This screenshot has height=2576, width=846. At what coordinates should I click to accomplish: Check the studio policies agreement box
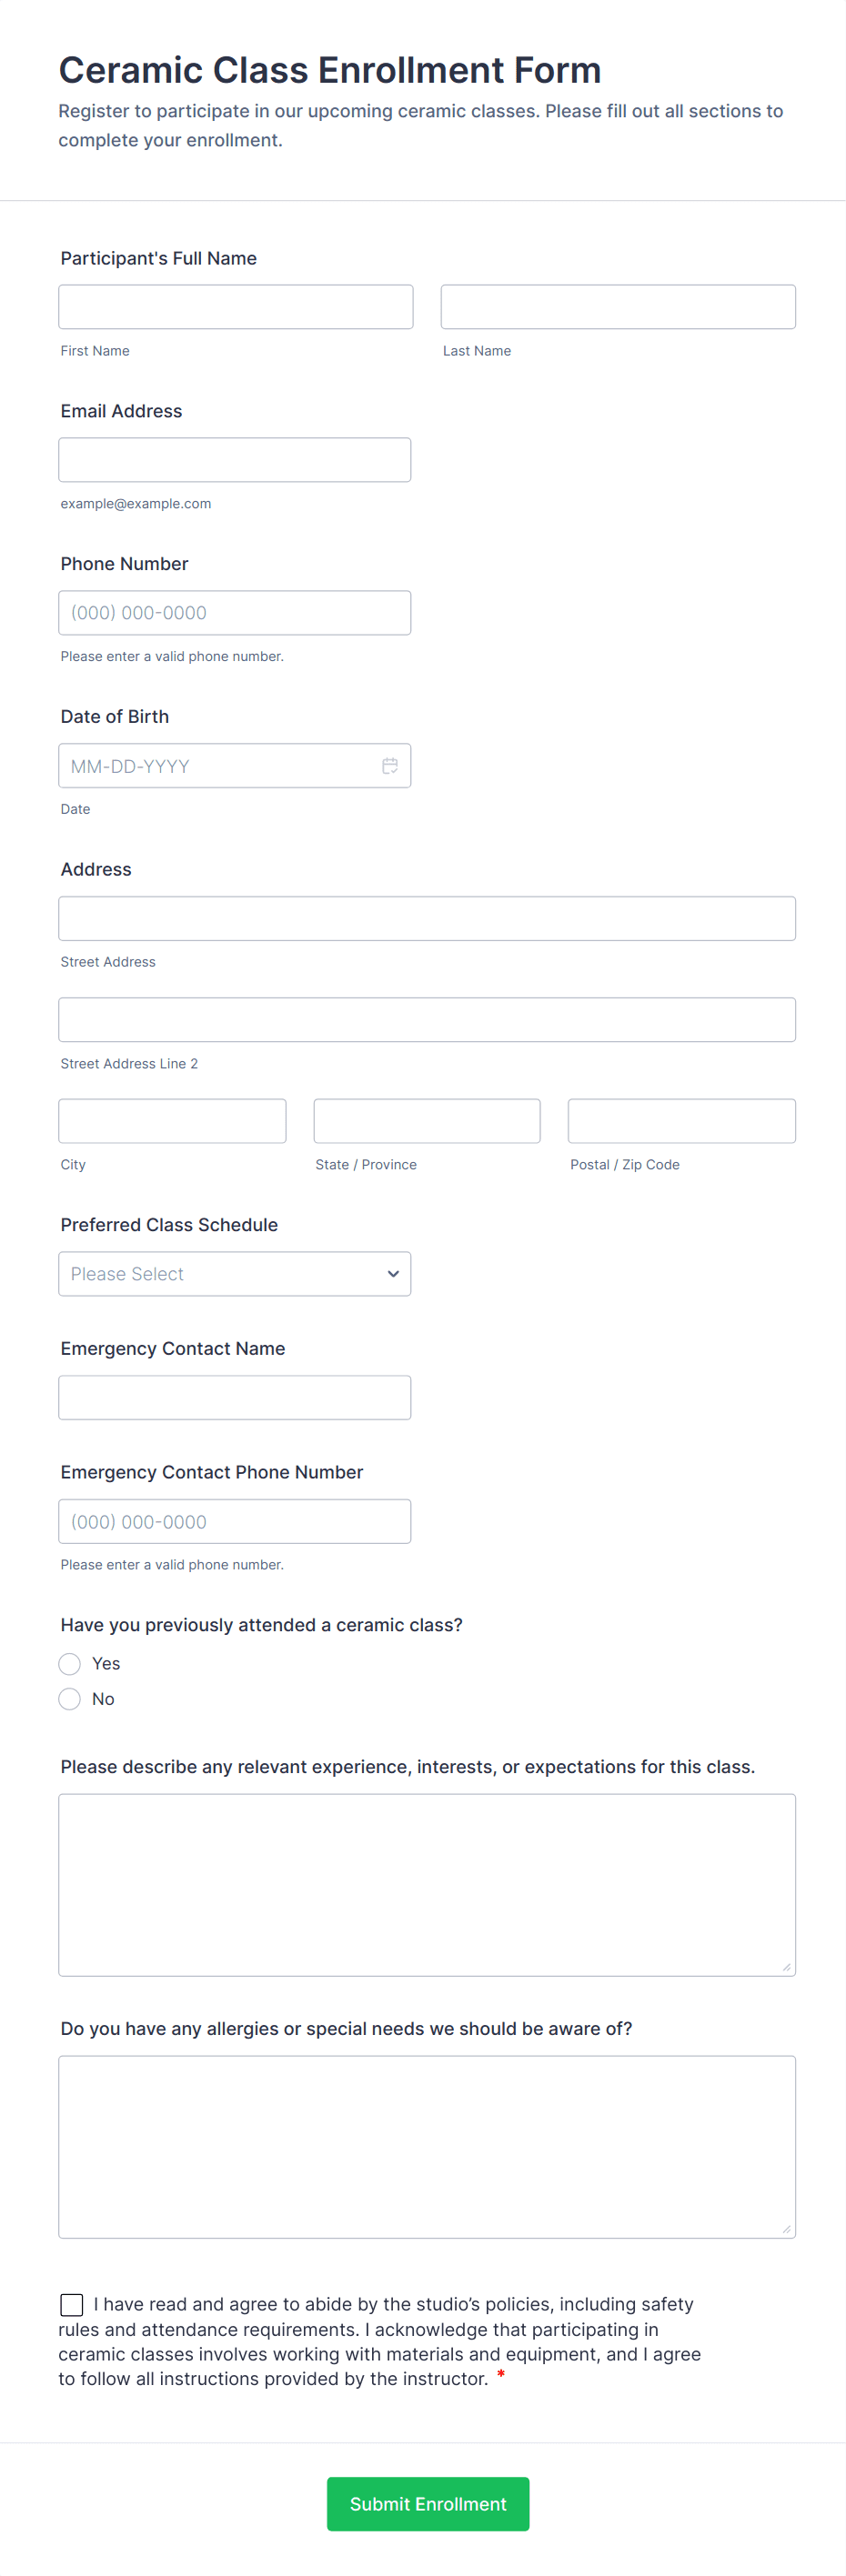(x=72, y=2305)
